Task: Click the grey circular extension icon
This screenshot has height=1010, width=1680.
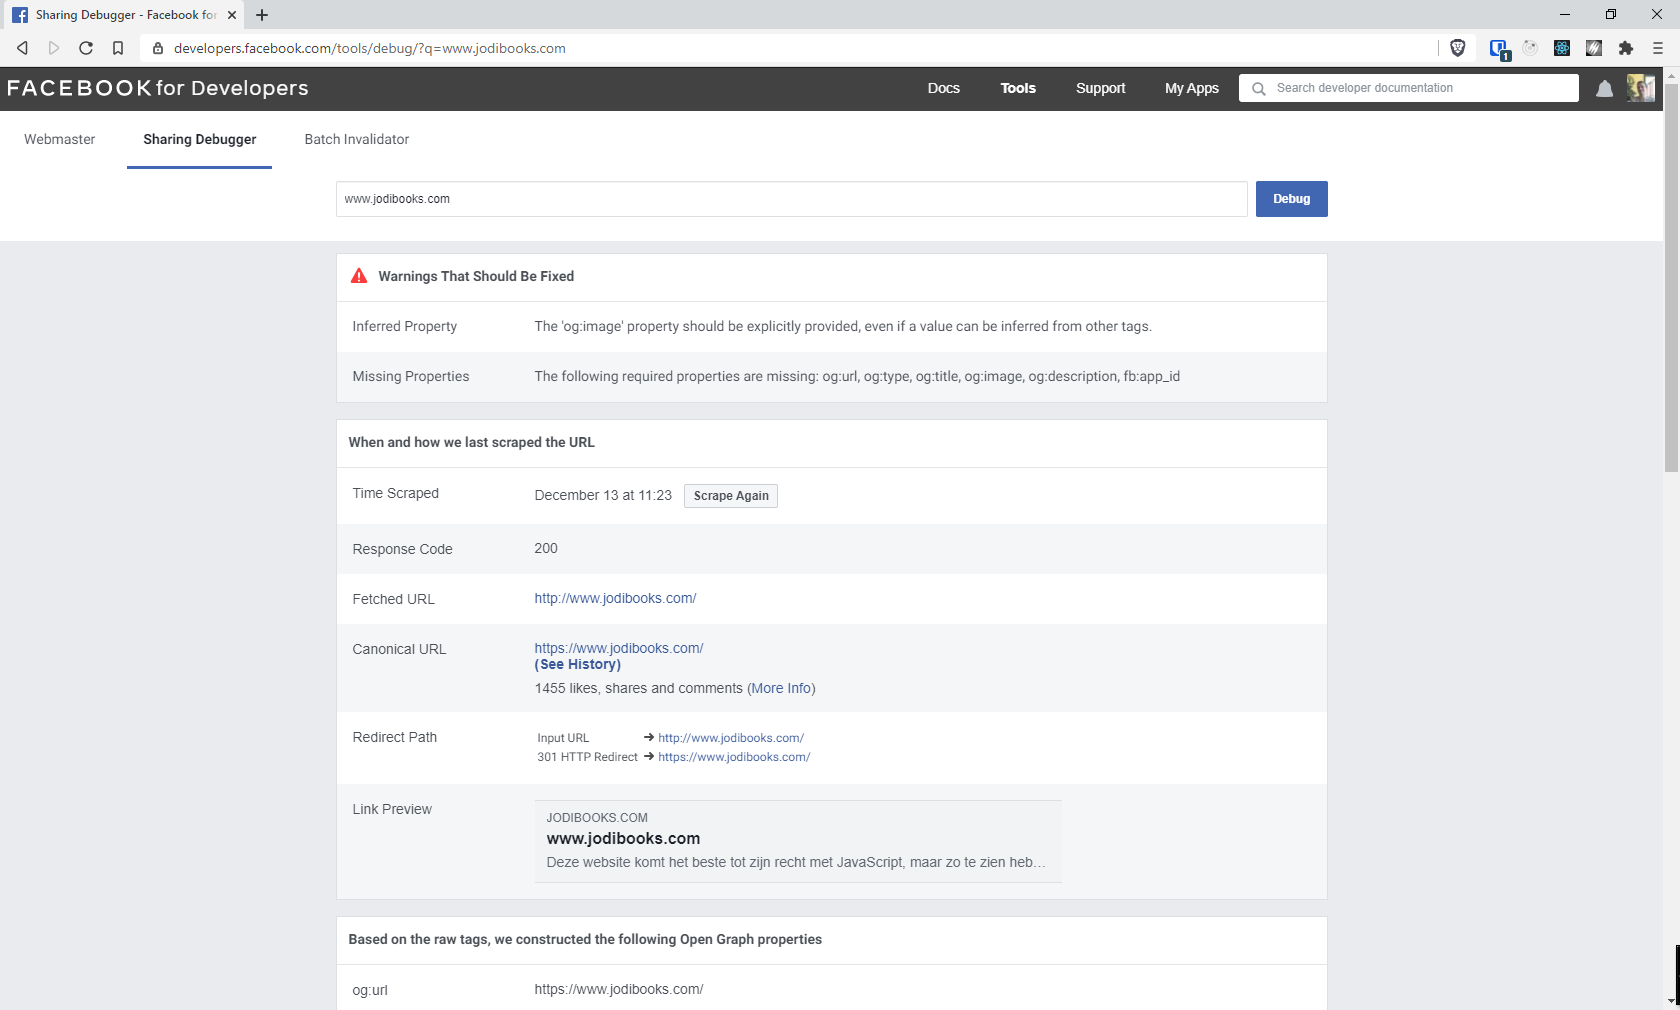Action: click(1530, 48)
